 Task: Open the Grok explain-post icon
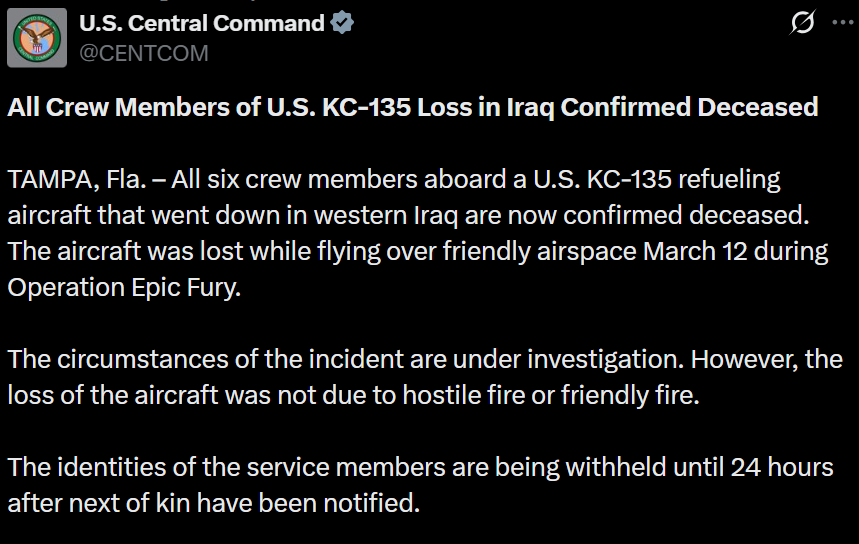tap(802, 22)
